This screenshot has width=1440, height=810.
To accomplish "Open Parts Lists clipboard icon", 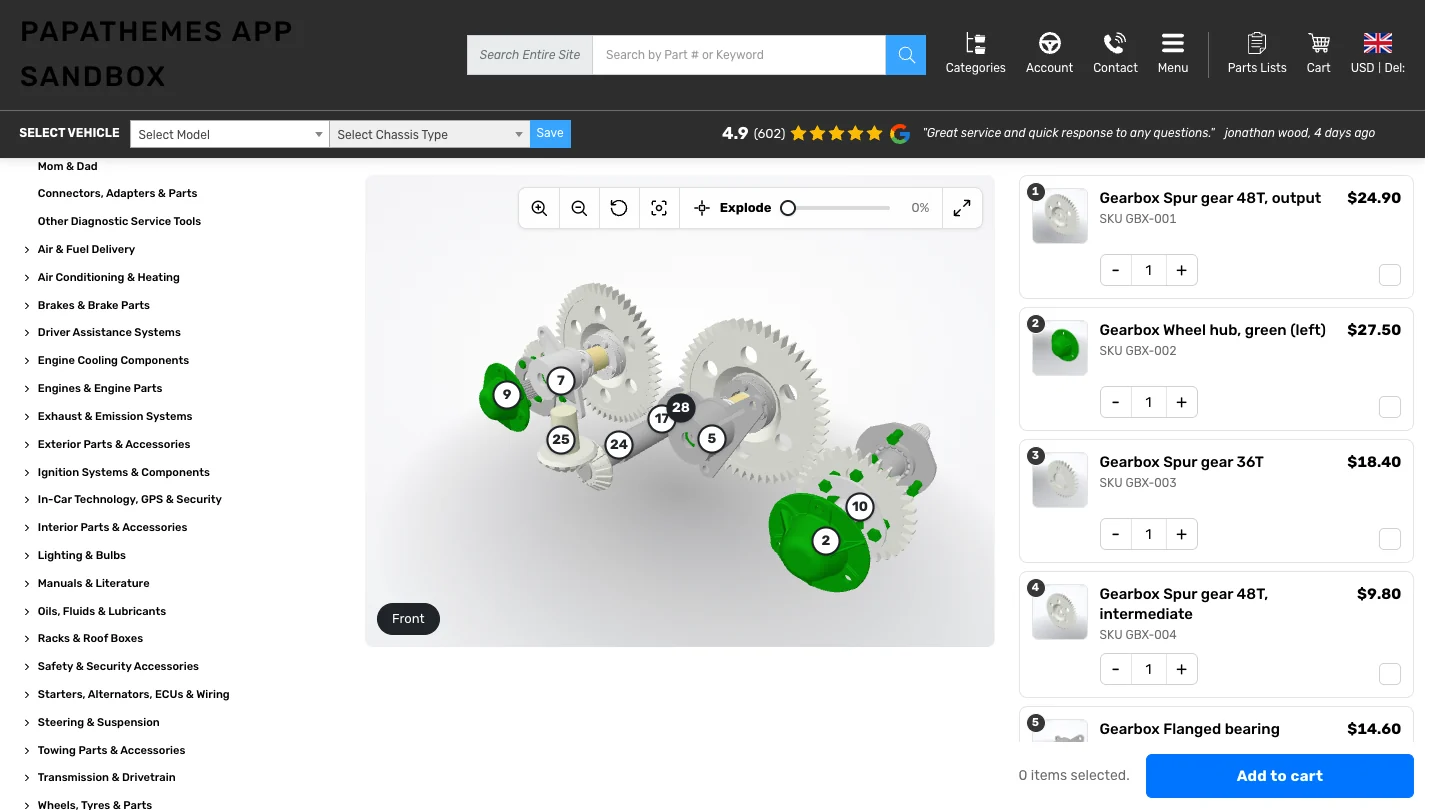I will 1257,54.
